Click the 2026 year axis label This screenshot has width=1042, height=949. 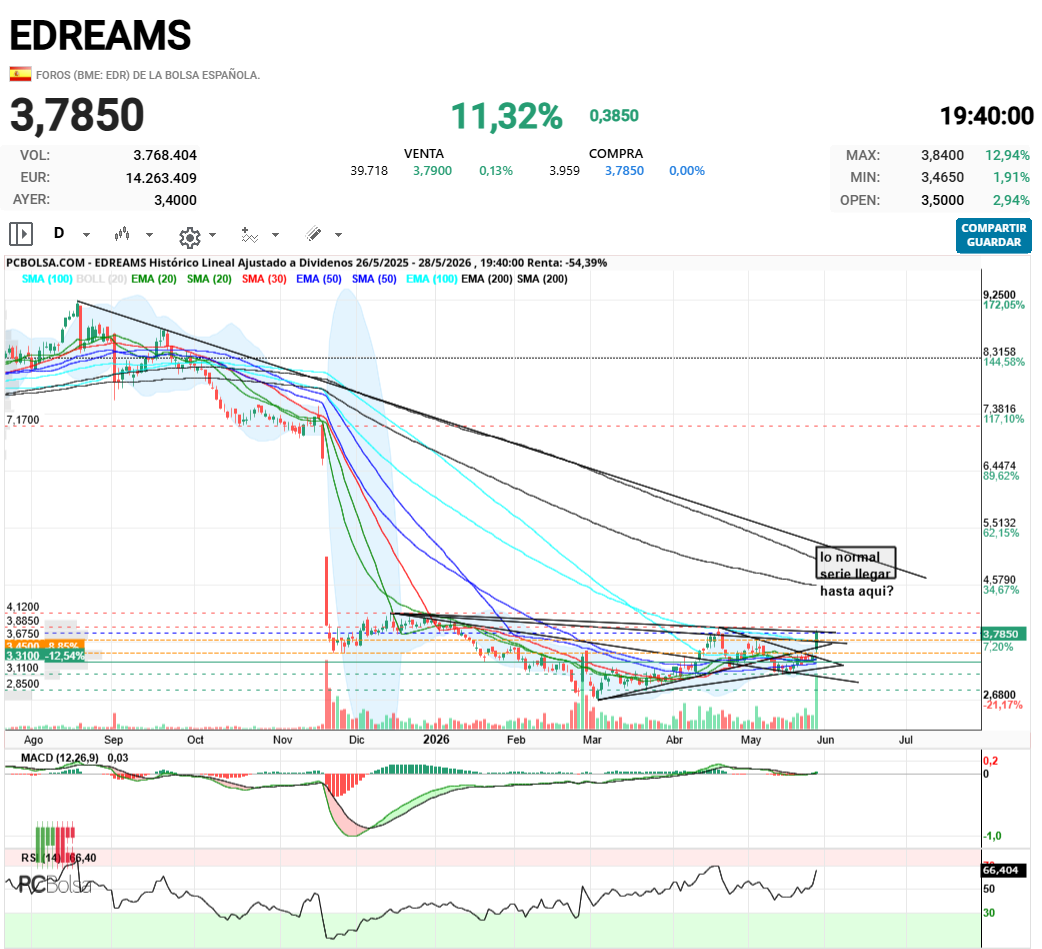click(436, 740)
